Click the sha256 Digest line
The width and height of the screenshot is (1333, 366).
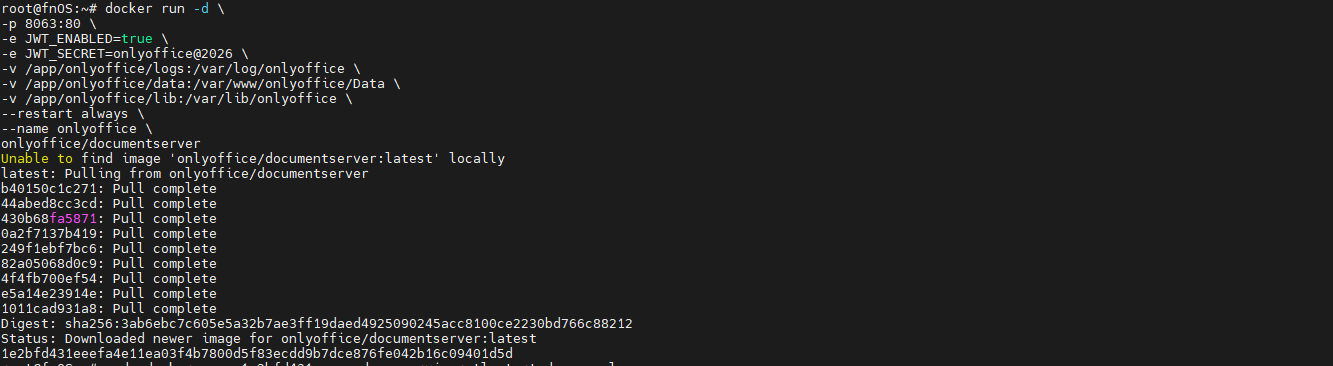coord(316,323)
